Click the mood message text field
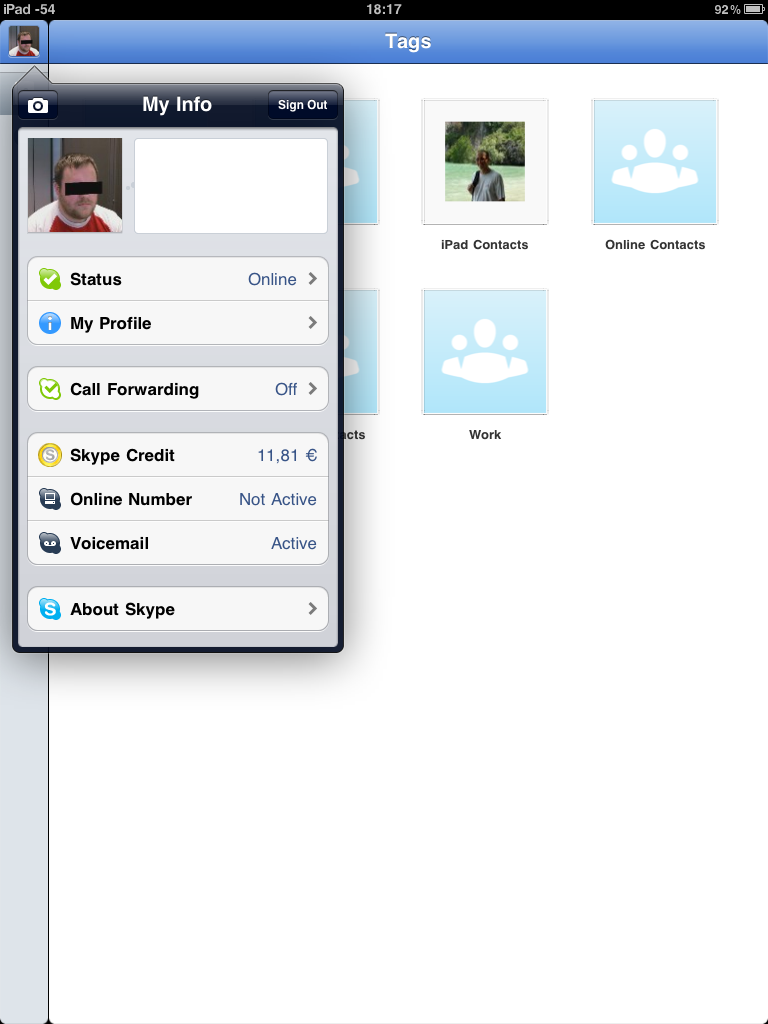Viewport: 768px width, 1024px height. tap(231, 186)
